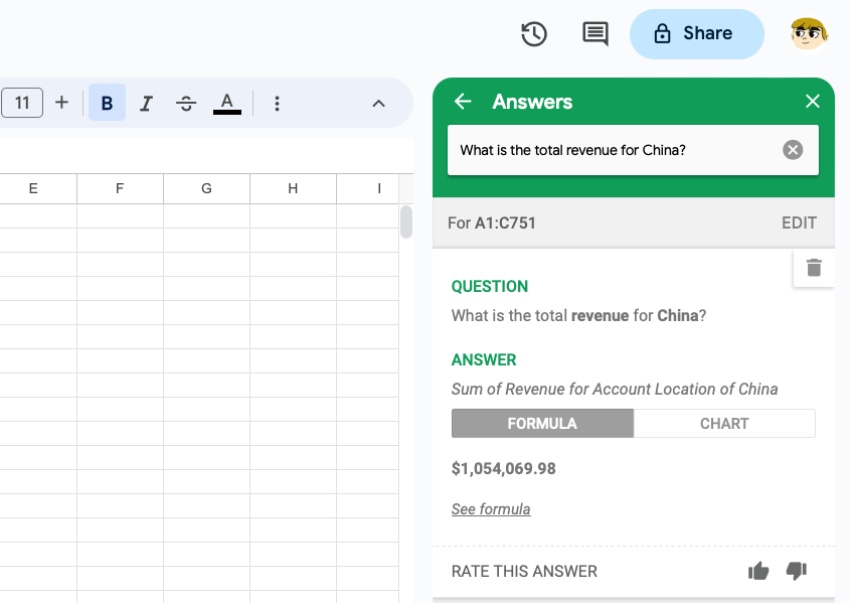
Task: Open more formatting options menu
Action: [277, 102]
